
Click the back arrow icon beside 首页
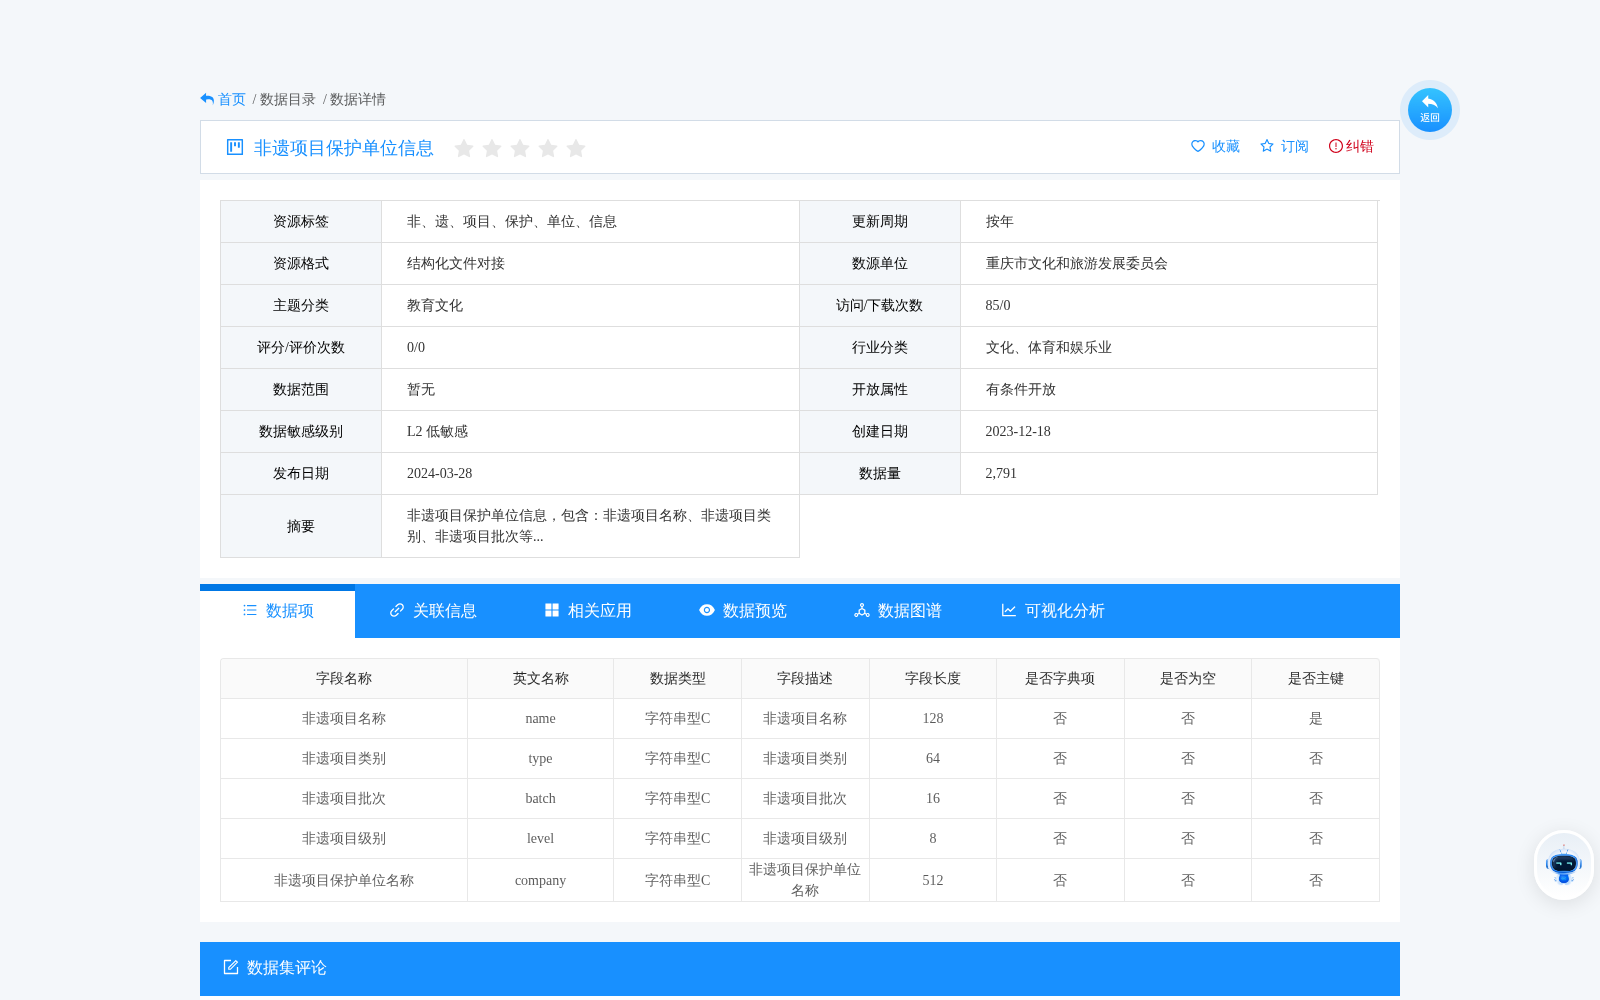[207, 99]
